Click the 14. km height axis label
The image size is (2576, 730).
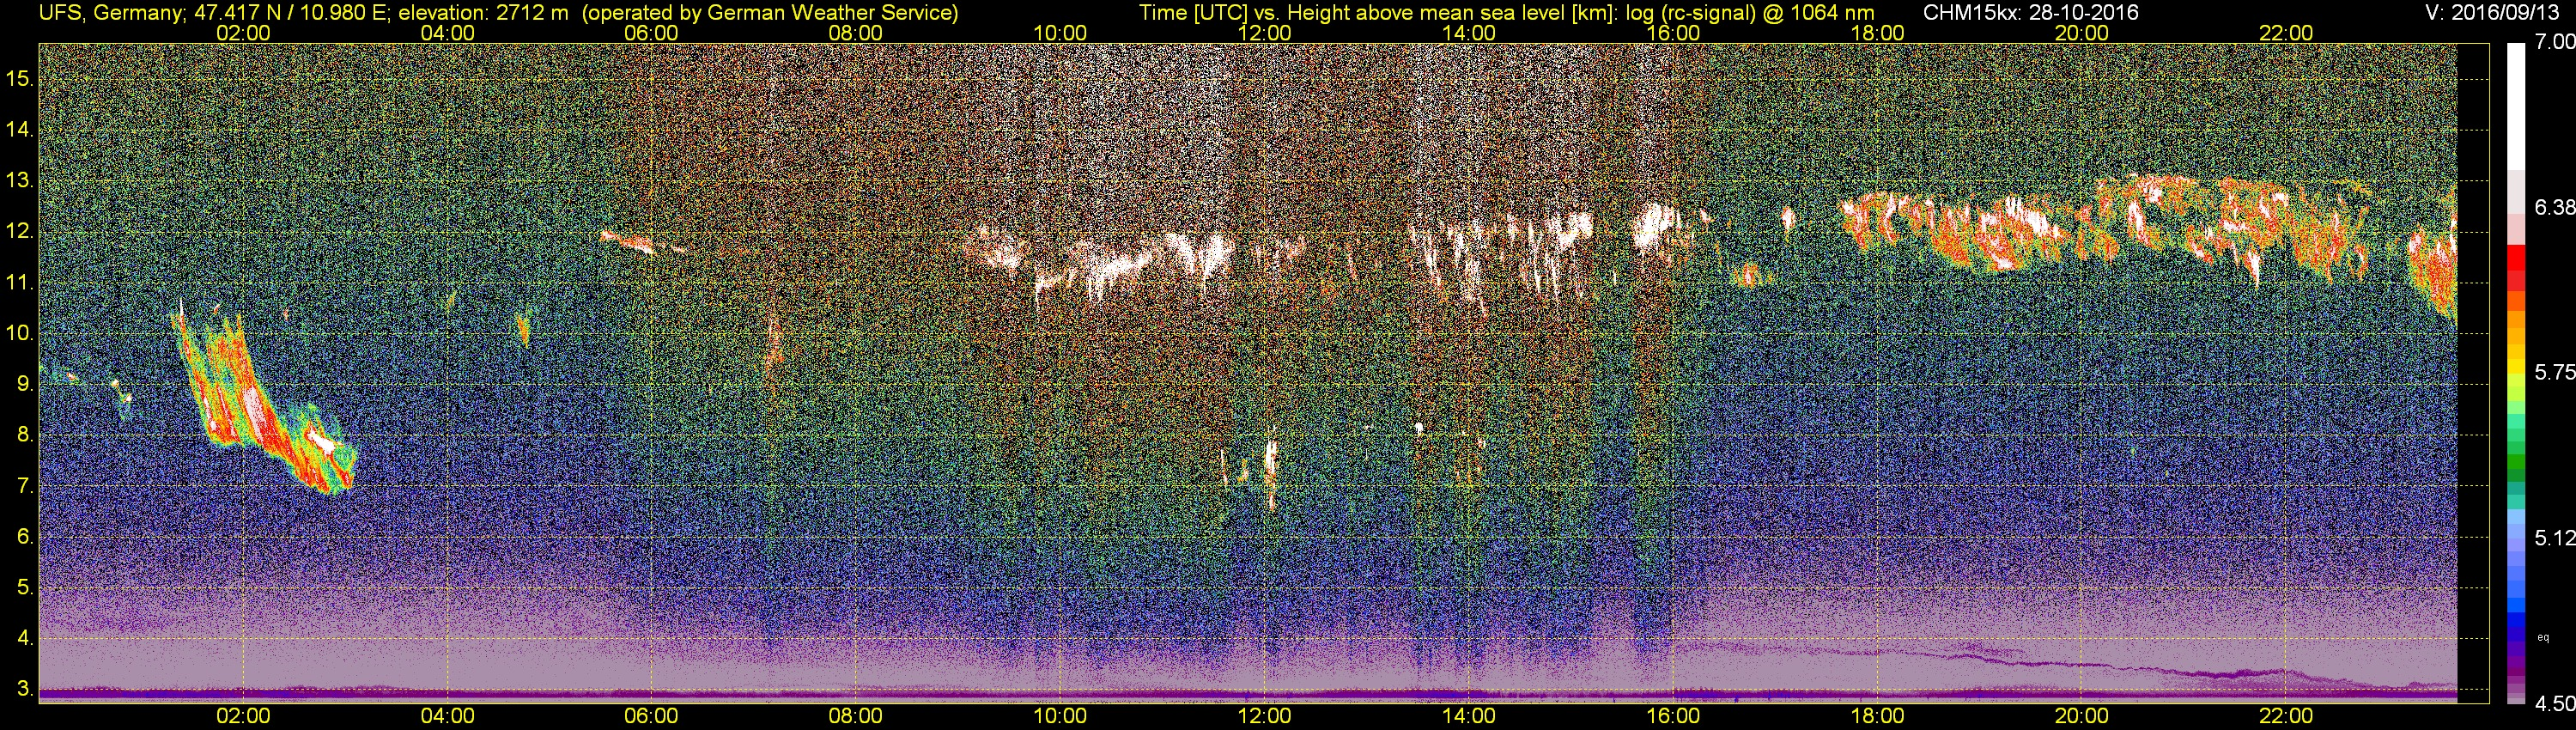pos(19,130)
